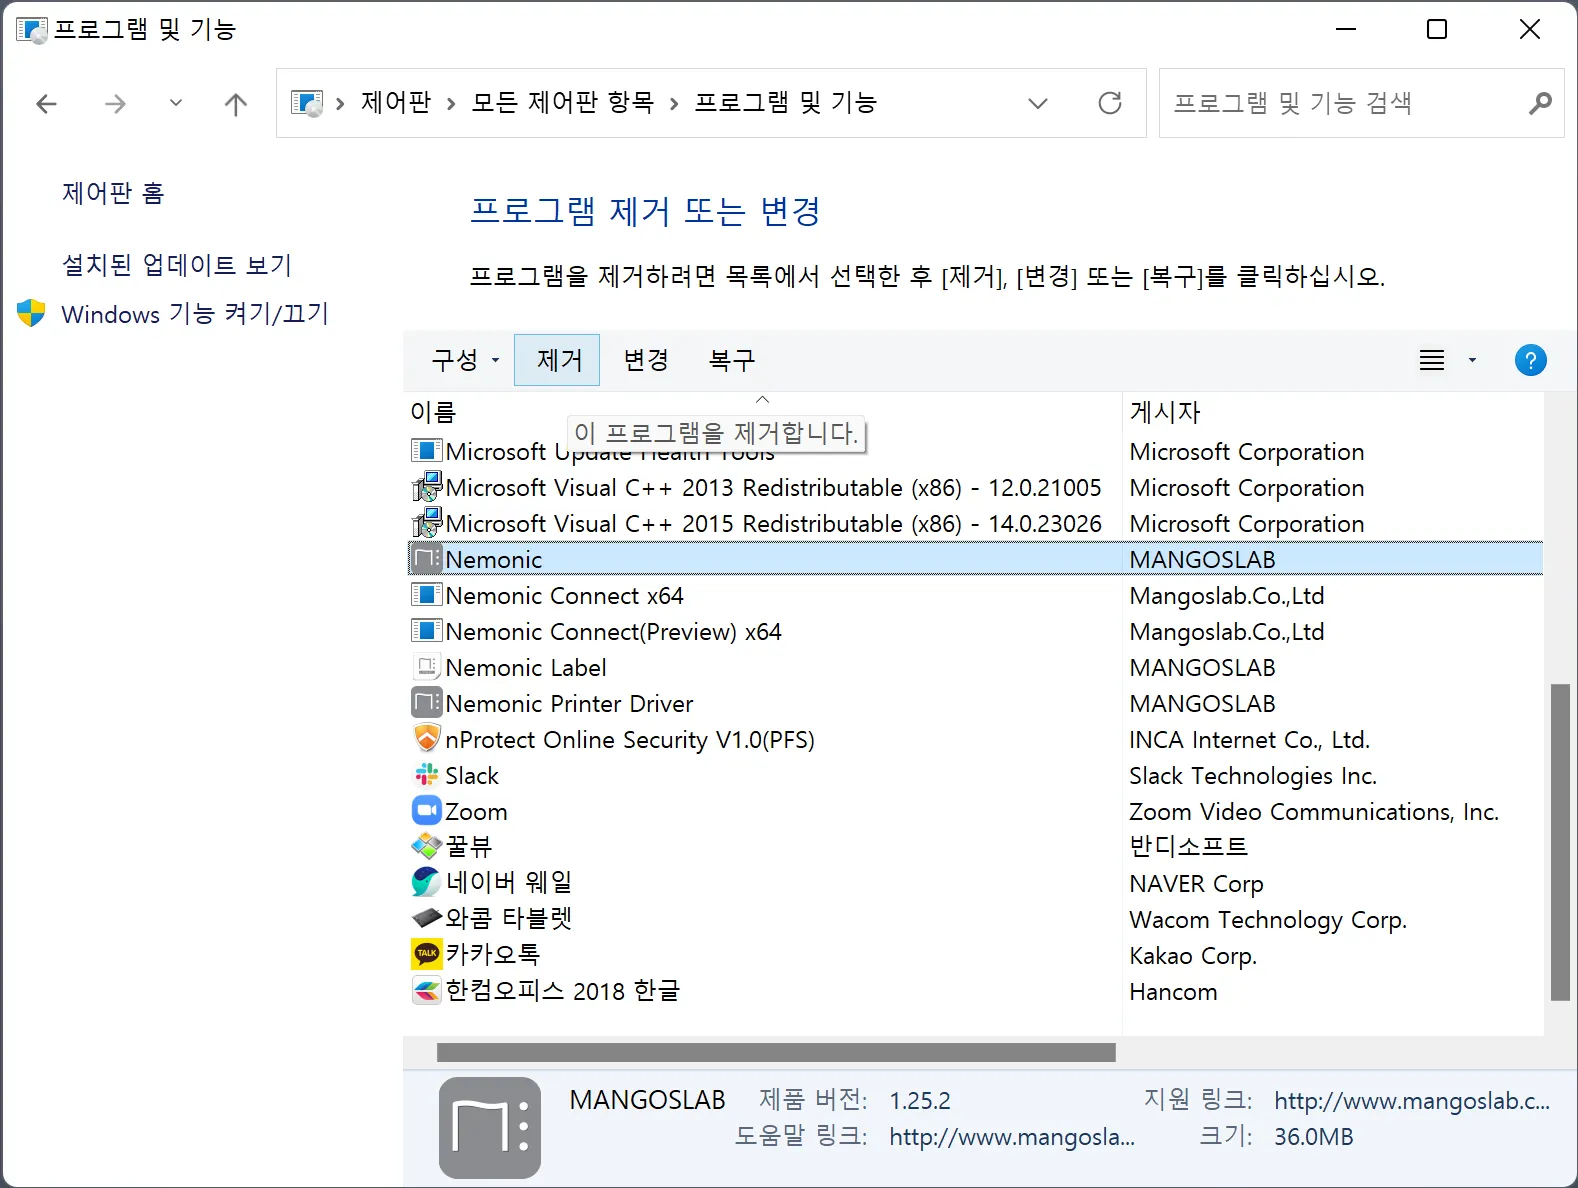Click the 지원 링크 URL in details pane
1578x1188 pixels.
(1412, 1101)
